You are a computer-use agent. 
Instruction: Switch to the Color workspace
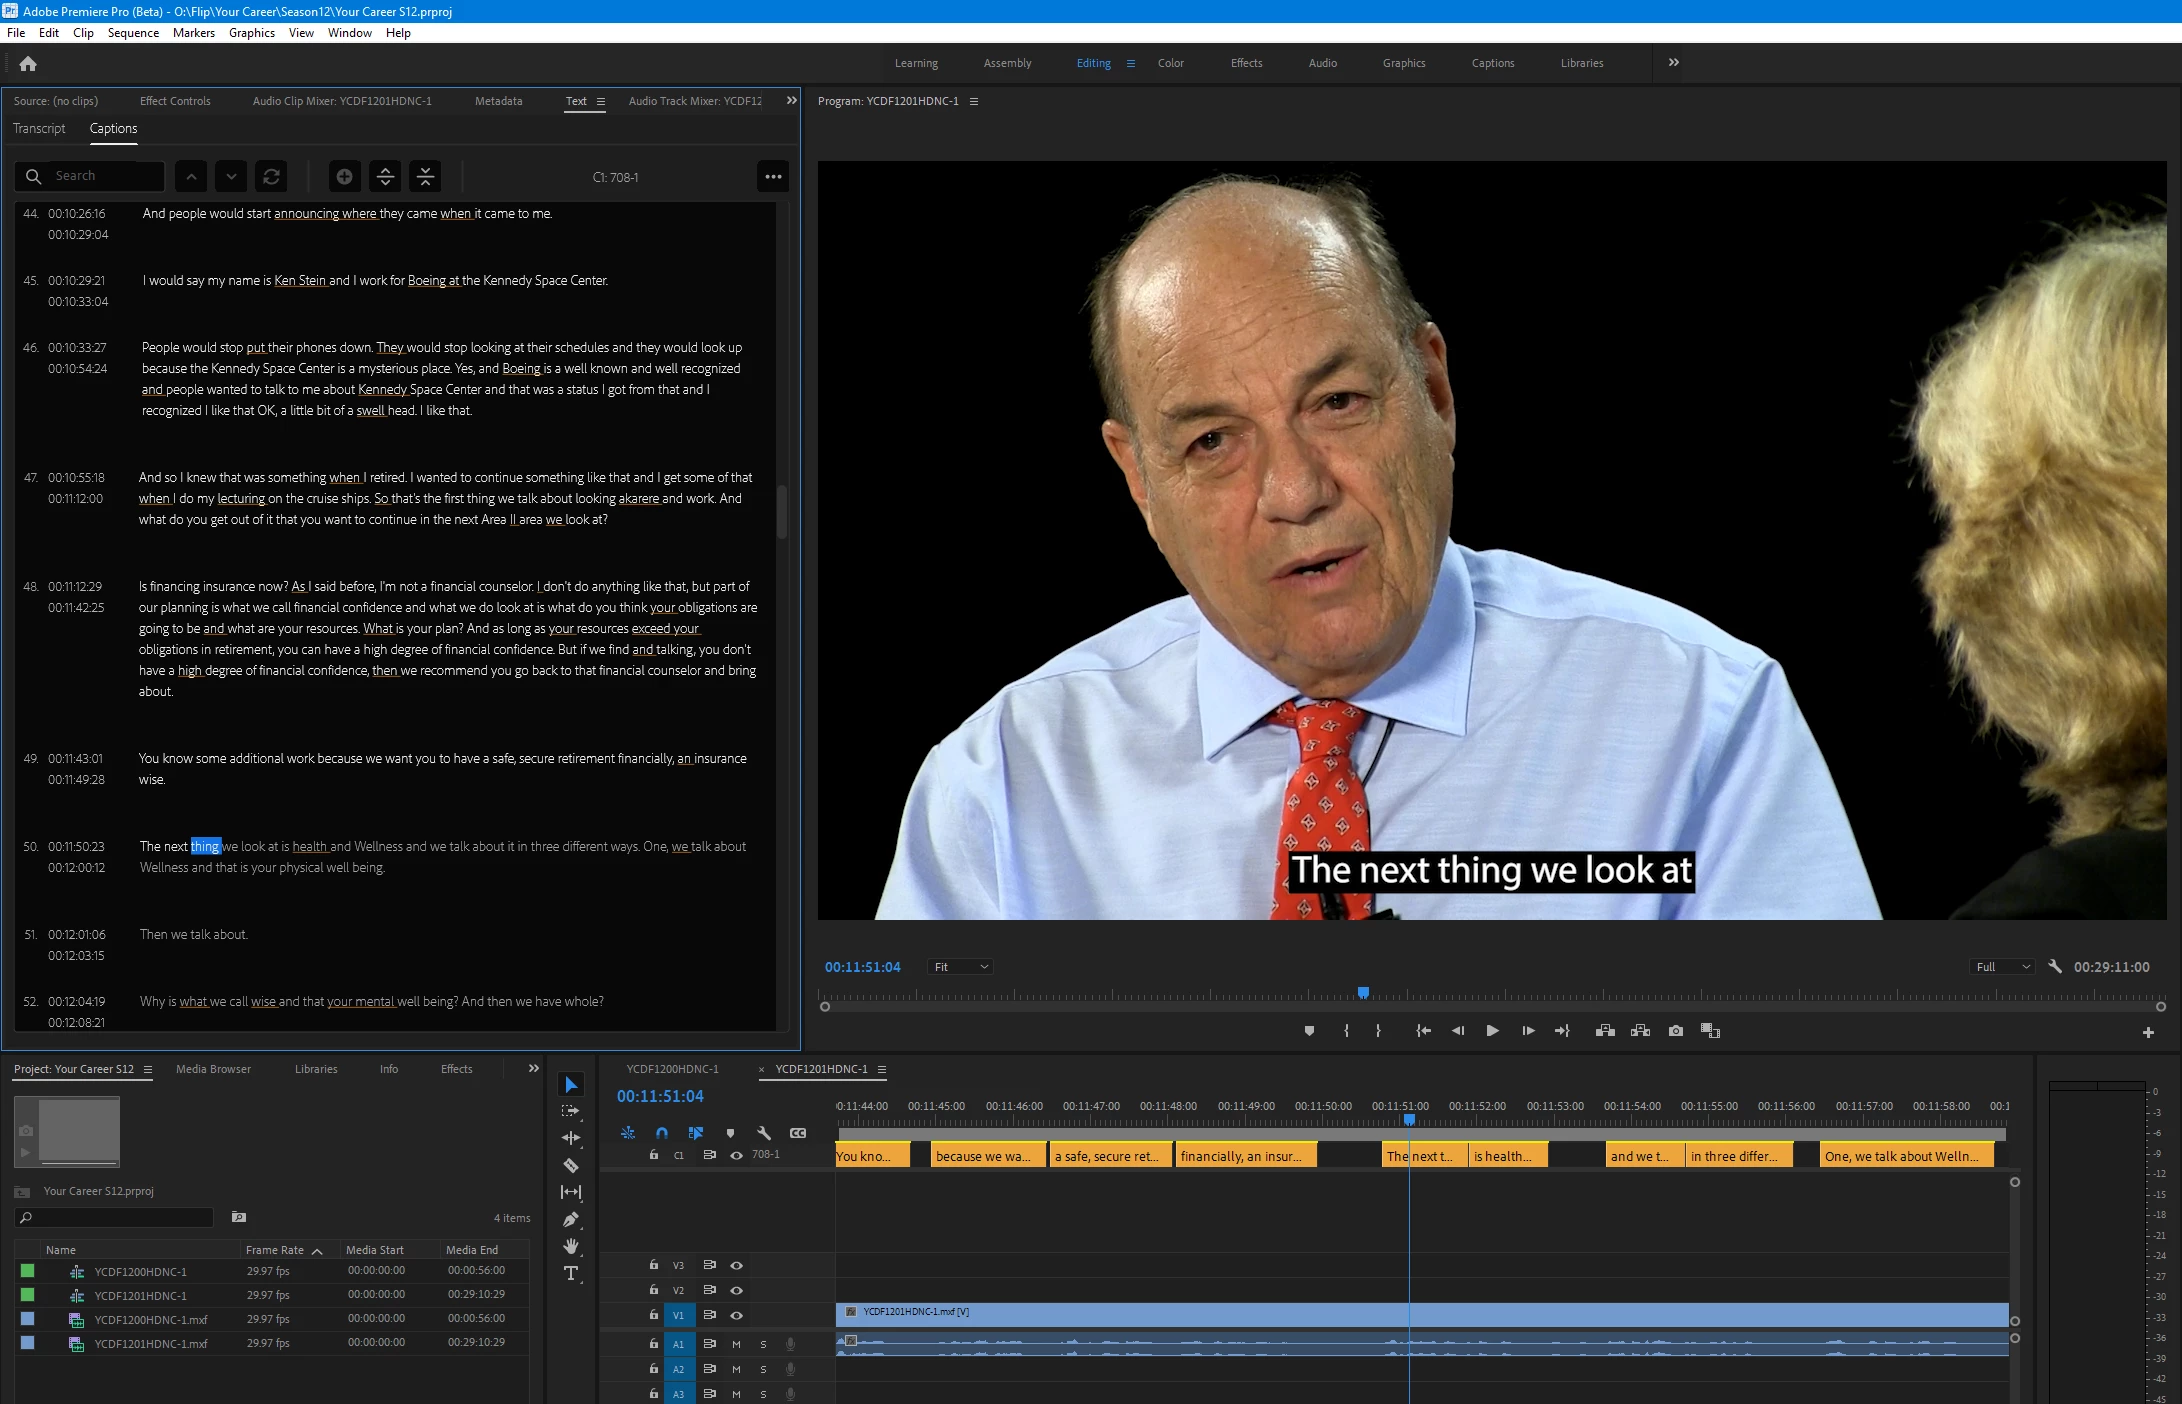pyautogui.click(x=1170, y=63)
